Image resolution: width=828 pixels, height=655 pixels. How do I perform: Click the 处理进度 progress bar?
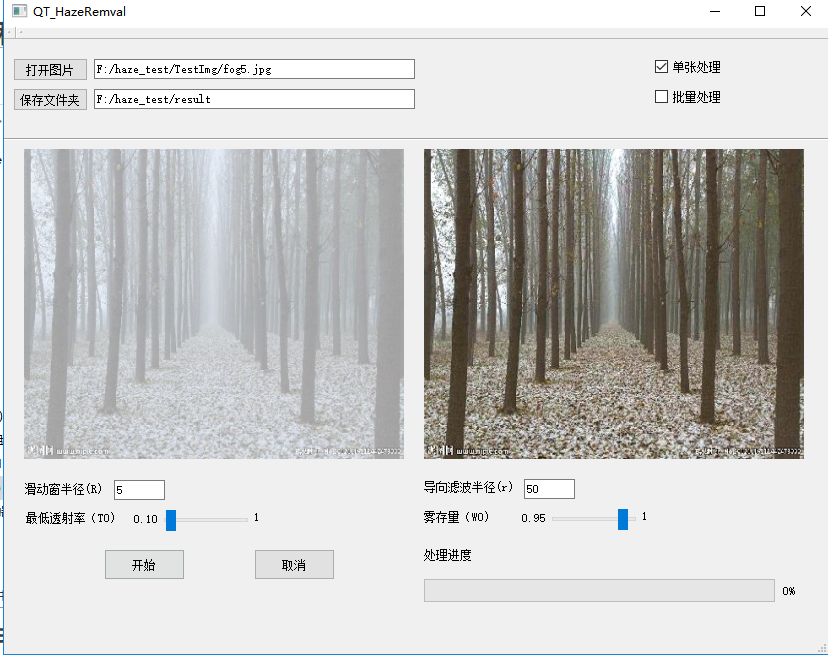pos(598,591)
